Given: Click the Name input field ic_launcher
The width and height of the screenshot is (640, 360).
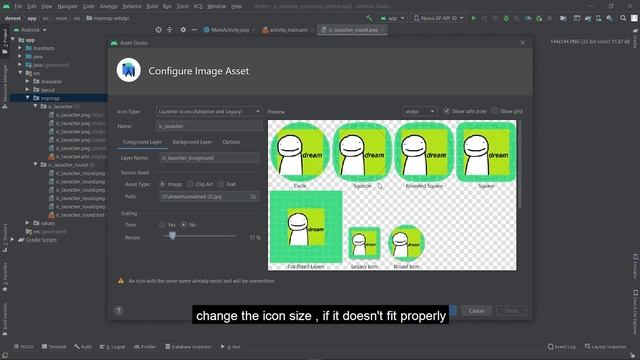Looking at the screenshot, I should click(209, 126).
